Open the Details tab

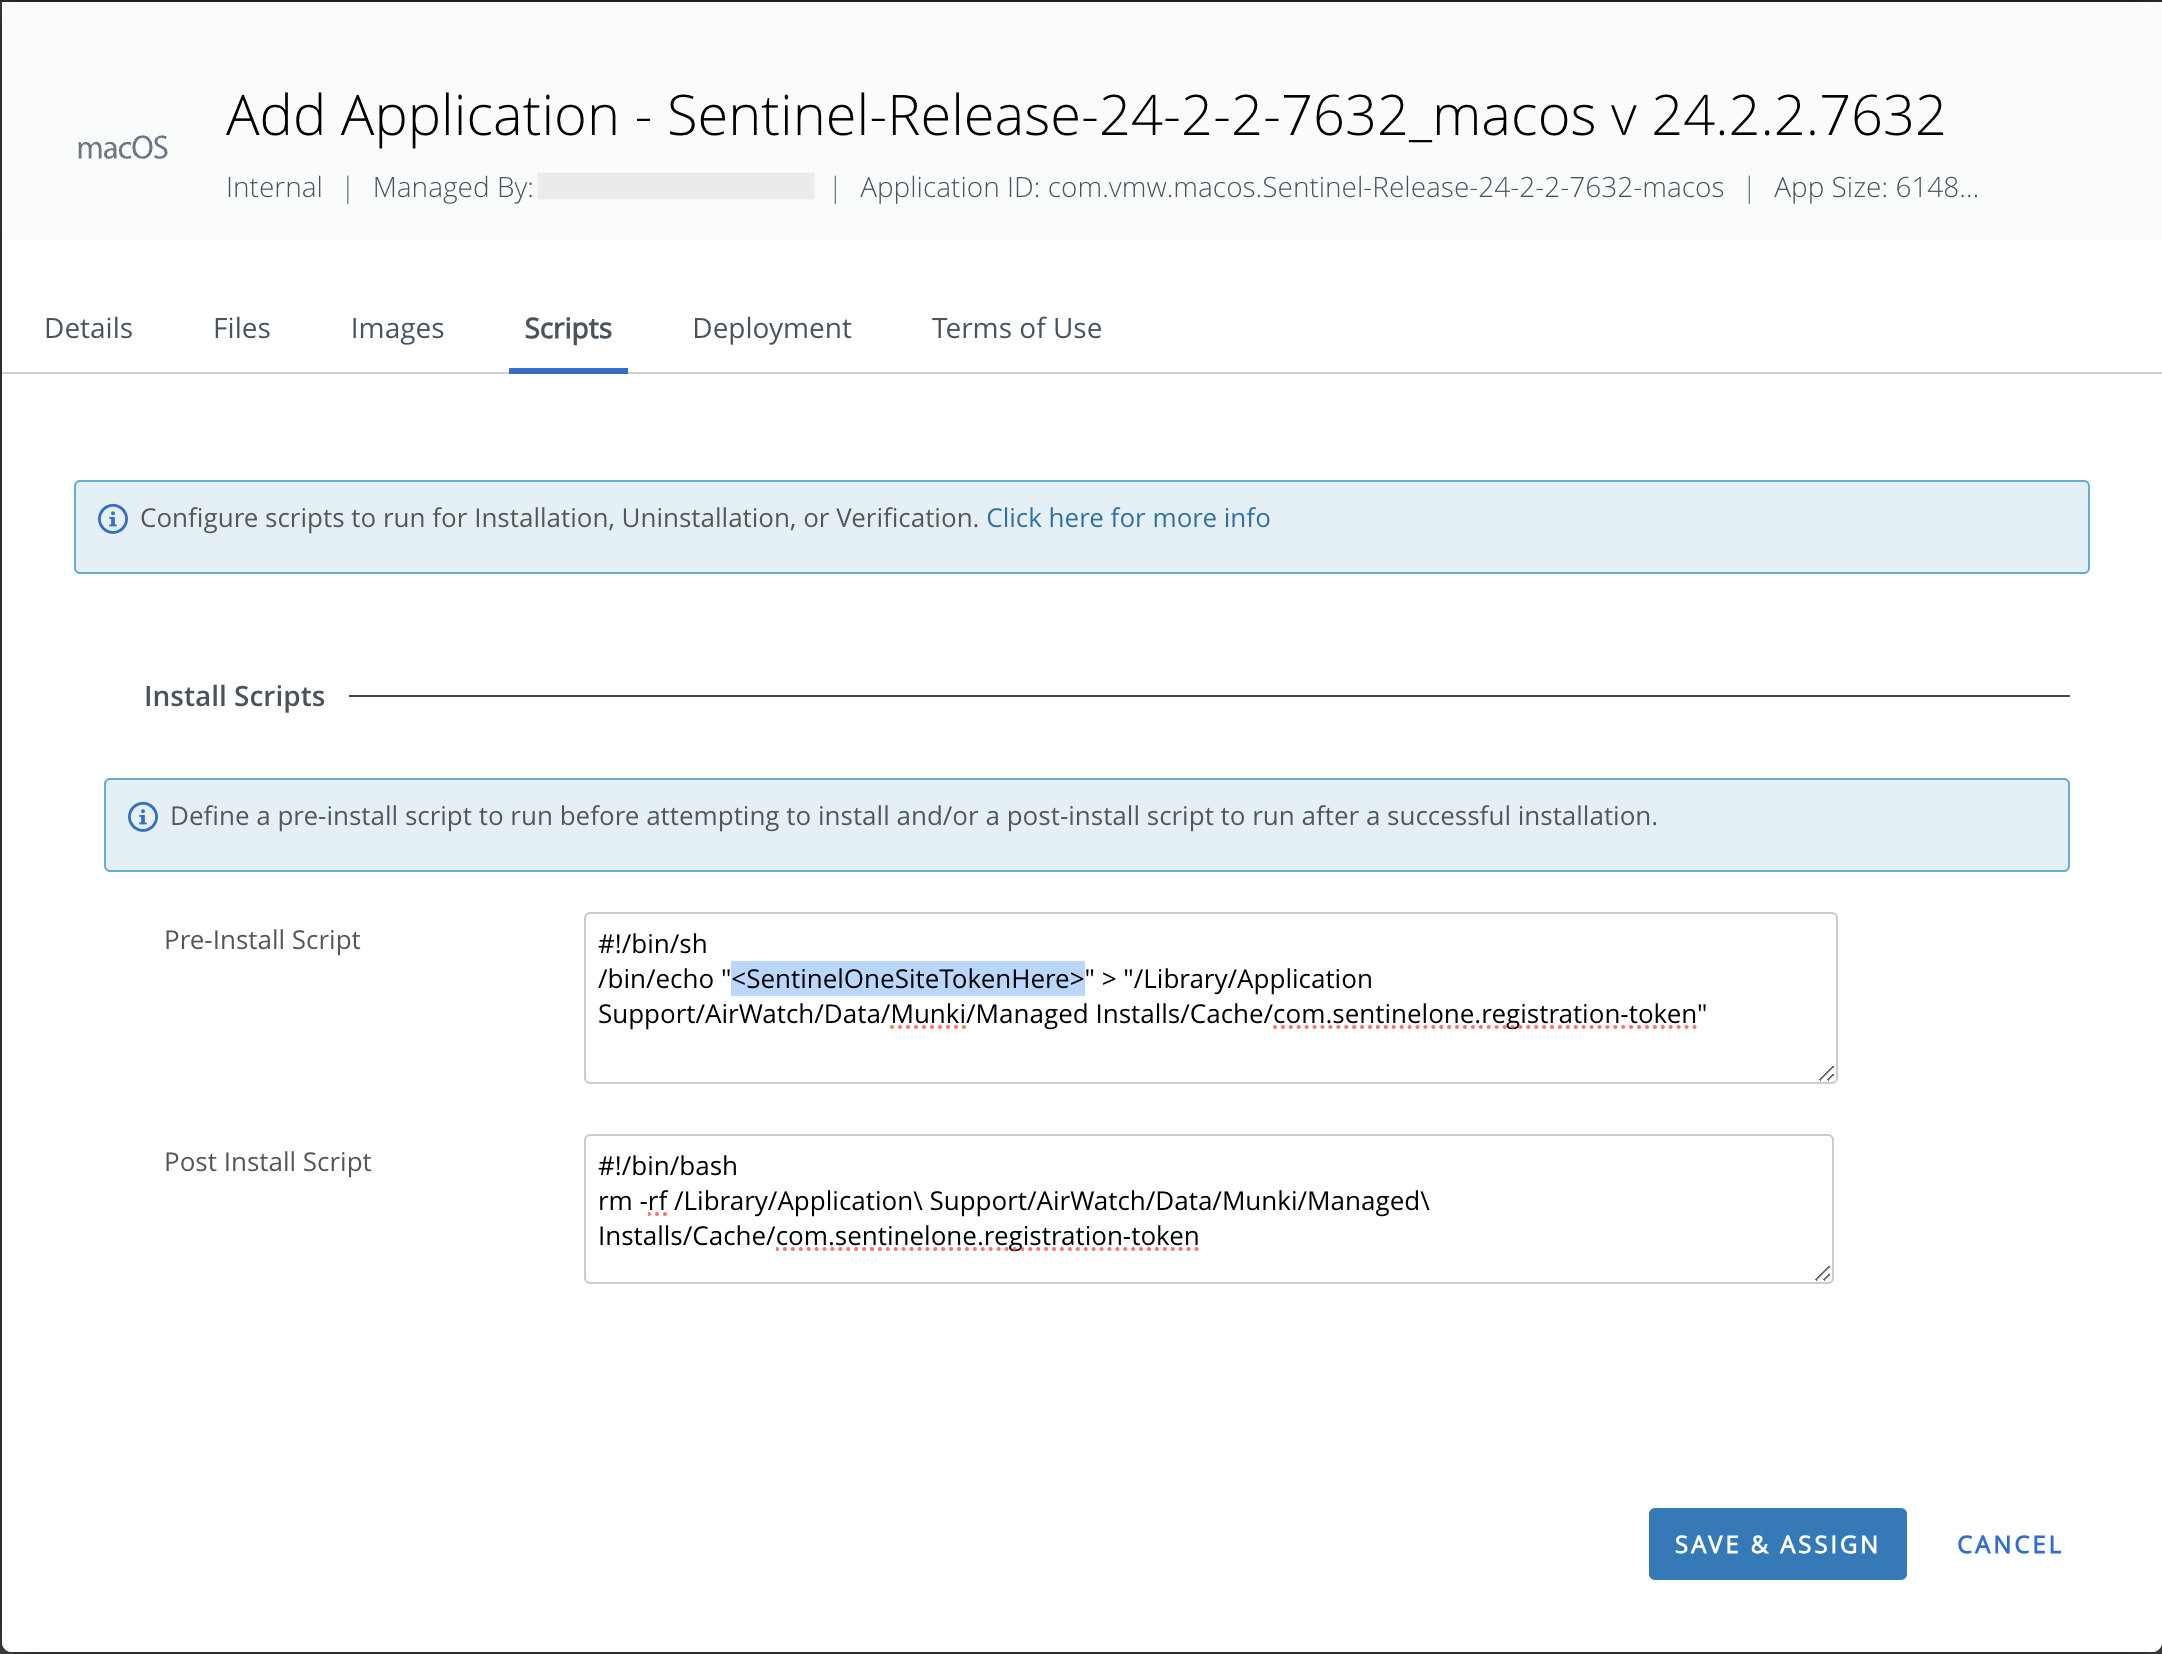88,328
